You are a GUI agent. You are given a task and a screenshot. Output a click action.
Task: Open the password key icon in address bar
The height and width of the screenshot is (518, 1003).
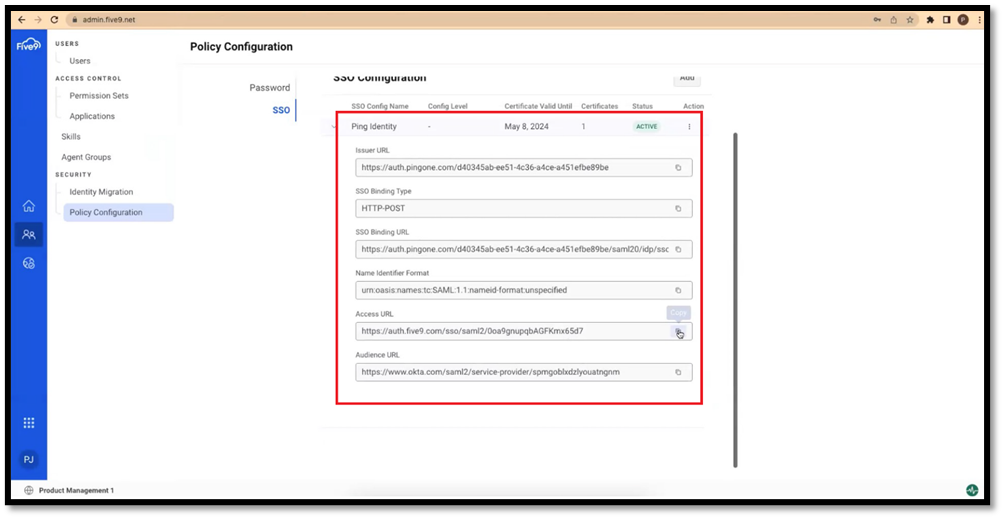[877, 20]
